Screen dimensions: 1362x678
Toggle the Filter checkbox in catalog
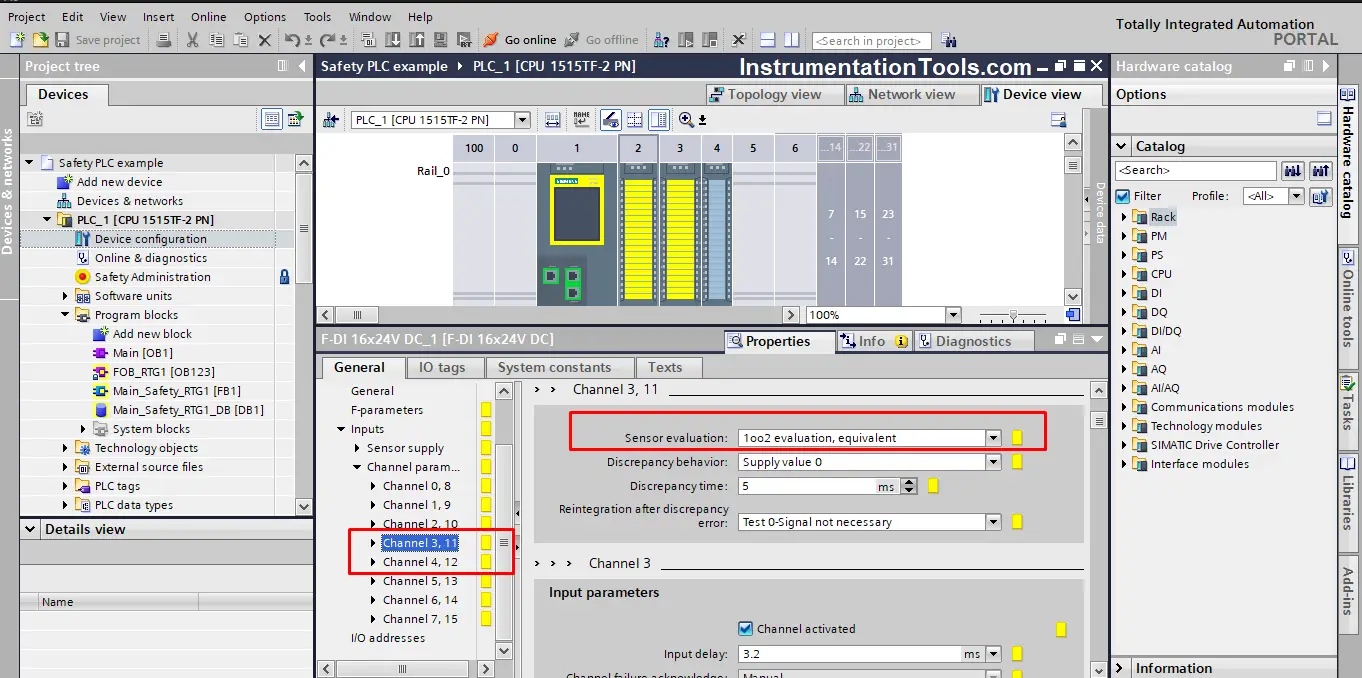point(1123,196)
